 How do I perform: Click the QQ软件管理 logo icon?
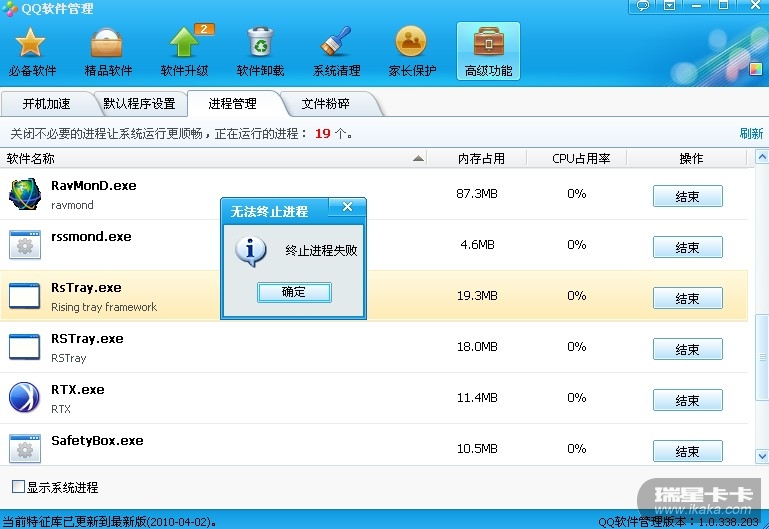(9, 8)
